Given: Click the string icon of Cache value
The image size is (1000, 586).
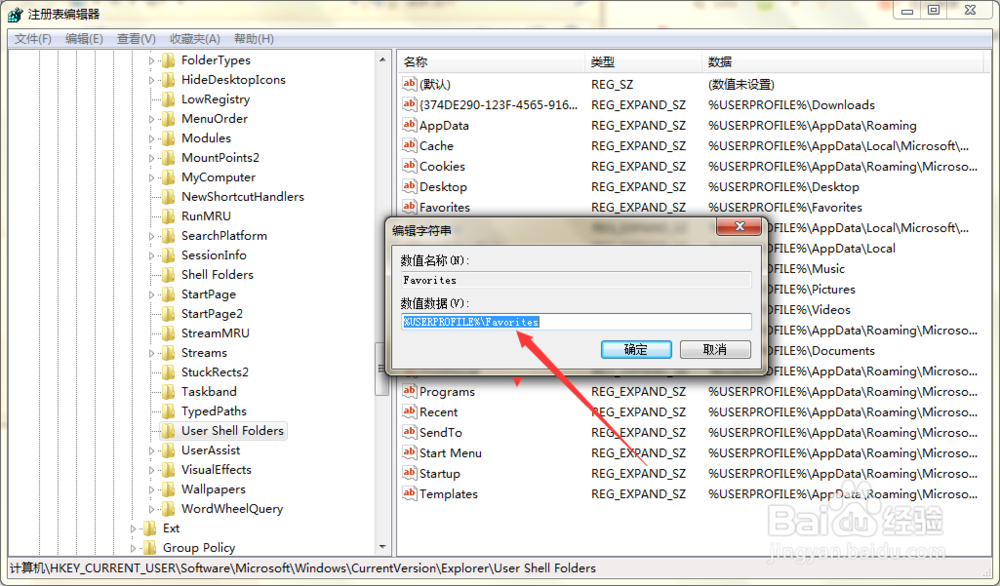Looking at the screenshot, I should [409, 145].
